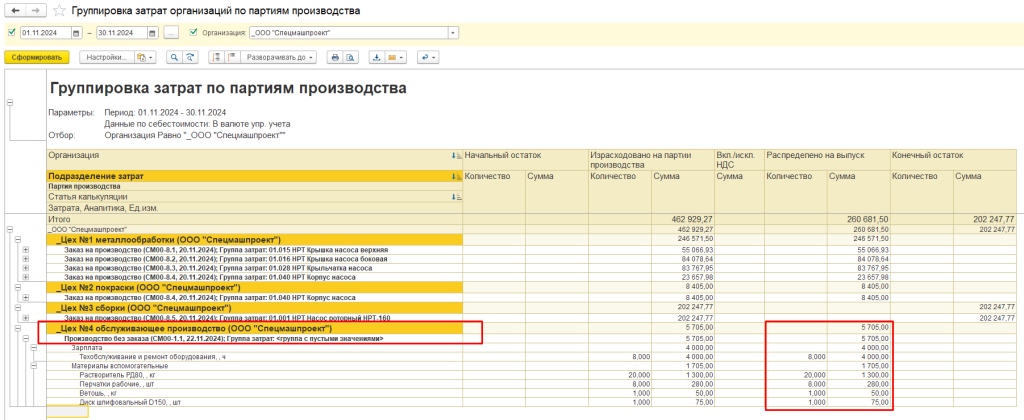
Task: Click the magnifier Find icon
Action: click(174, 57)
